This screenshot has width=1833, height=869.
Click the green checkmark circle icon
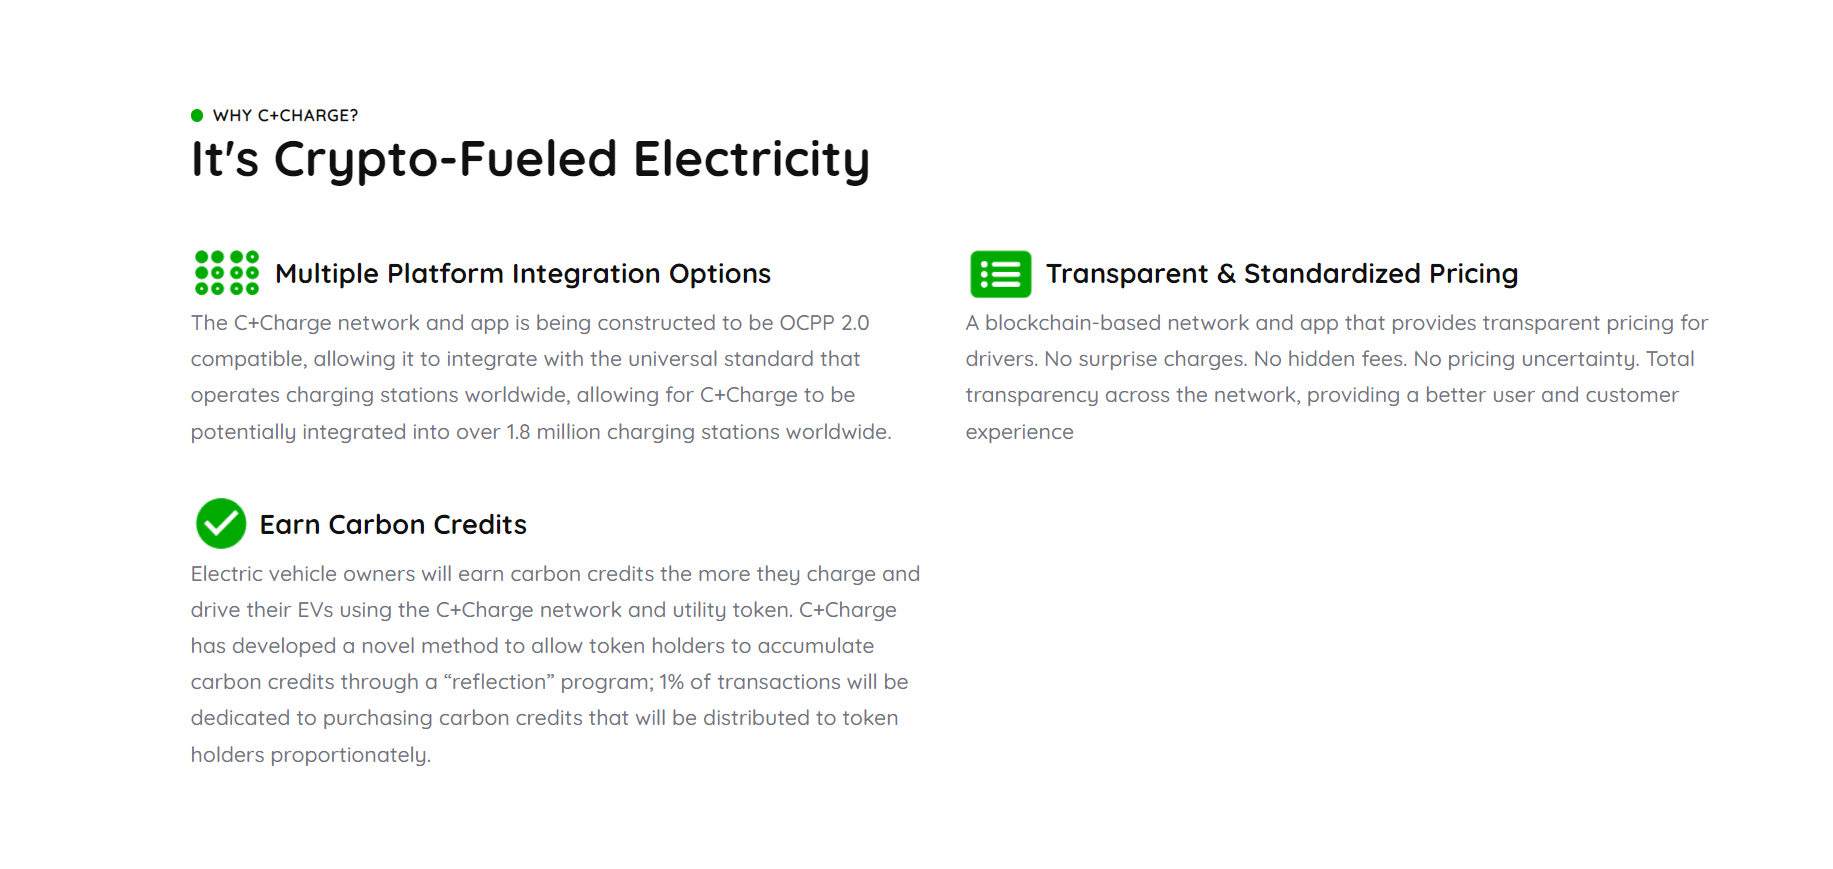point(221,523)
